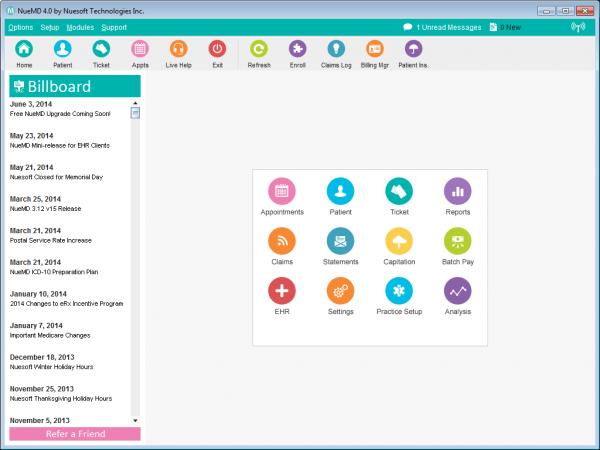
Task: Click the 'January 7, 2014' date heading
Action: tap(36, 326)
